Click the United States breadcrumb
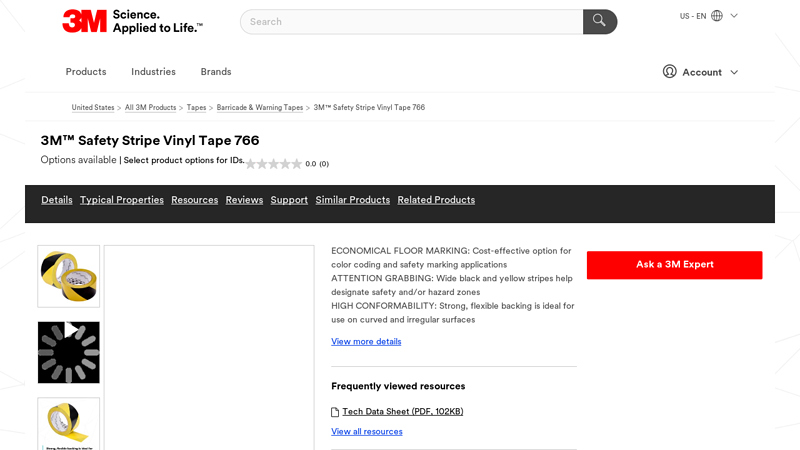Image resolution: width=800 pixels, height=450 pixels. [93, 108]
